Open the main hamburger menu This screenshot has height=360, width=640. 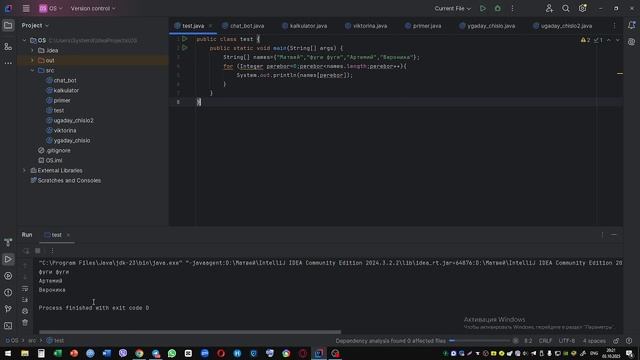point(26,8)
